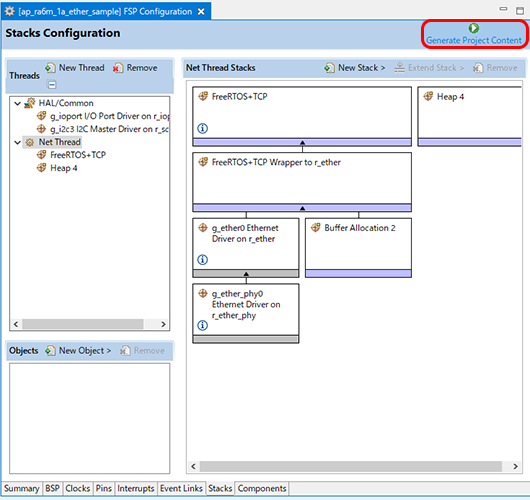Switch to the Components tab
The height and width of the screenshot is (500, 530).
(x=262, y=489)
